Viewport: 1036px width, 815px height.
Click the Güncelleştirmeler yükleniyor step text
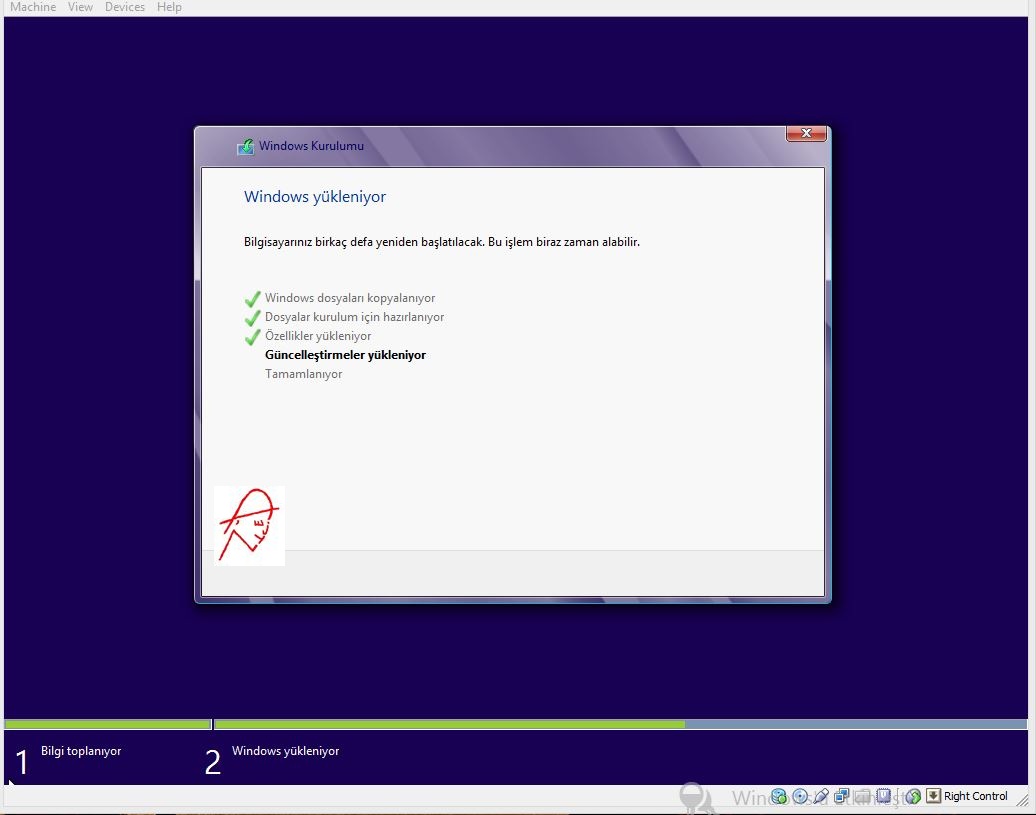coord(346,355)
